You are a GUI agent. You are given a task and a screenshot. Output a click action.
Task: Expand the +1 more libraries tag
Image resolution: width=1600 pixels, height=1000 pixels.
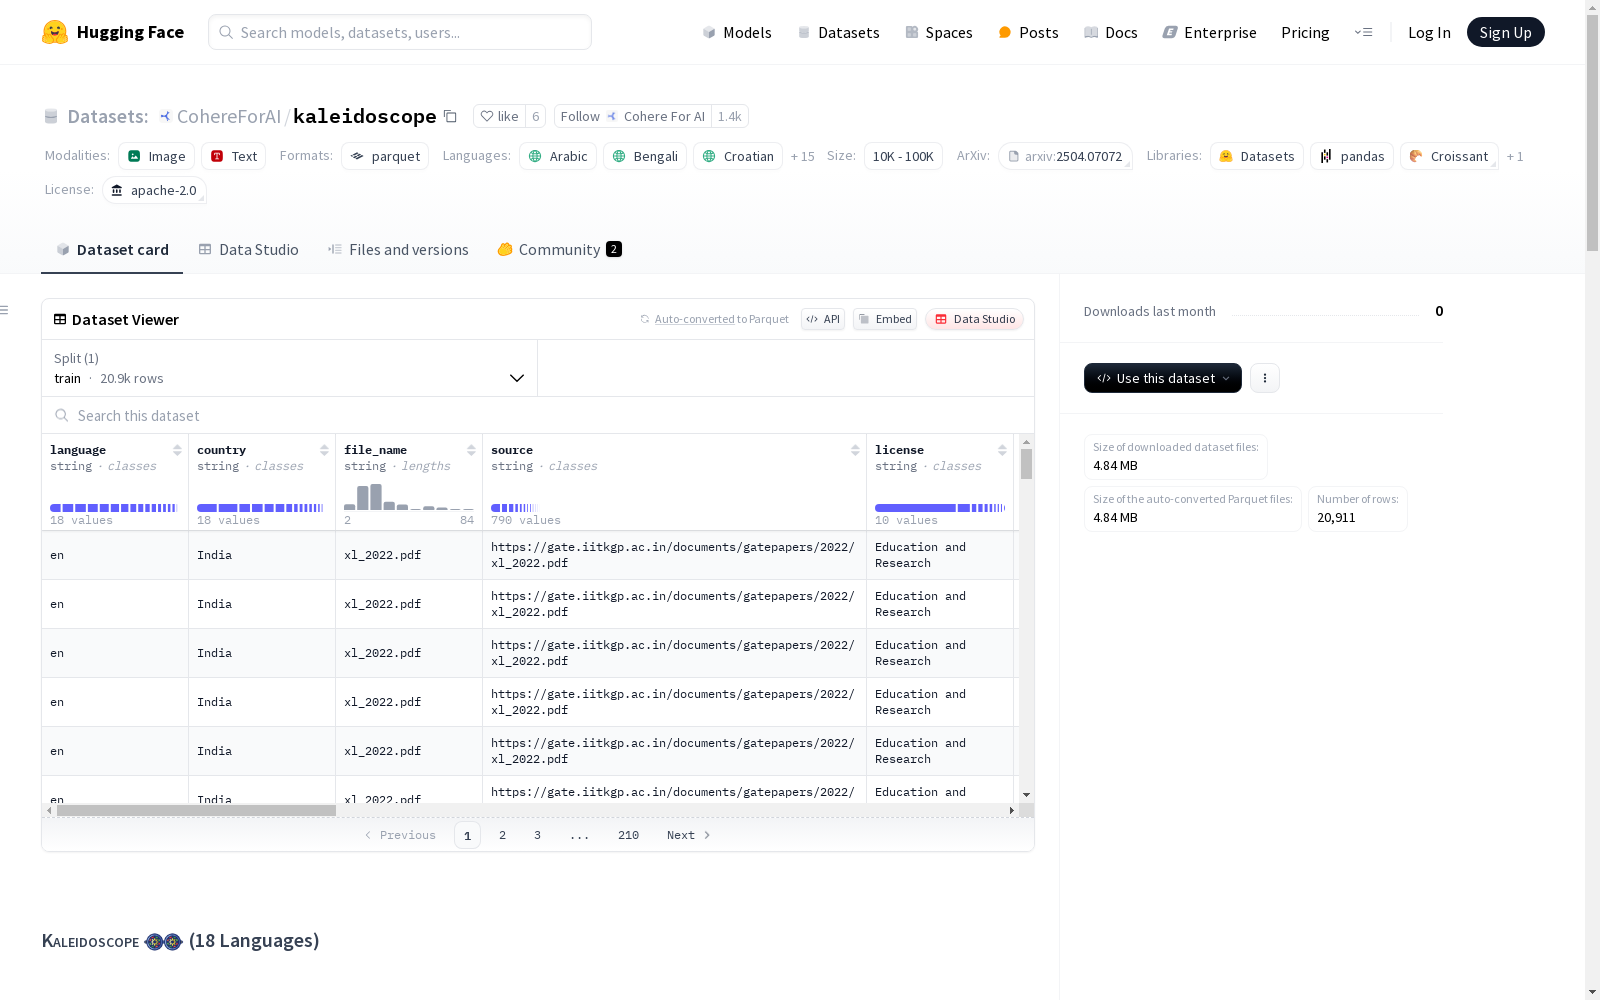pos(1515,156)
